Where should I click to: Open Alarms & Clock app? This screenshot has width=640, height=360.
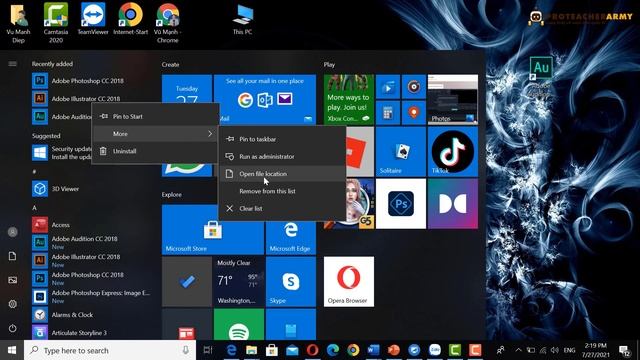point(62,315)
